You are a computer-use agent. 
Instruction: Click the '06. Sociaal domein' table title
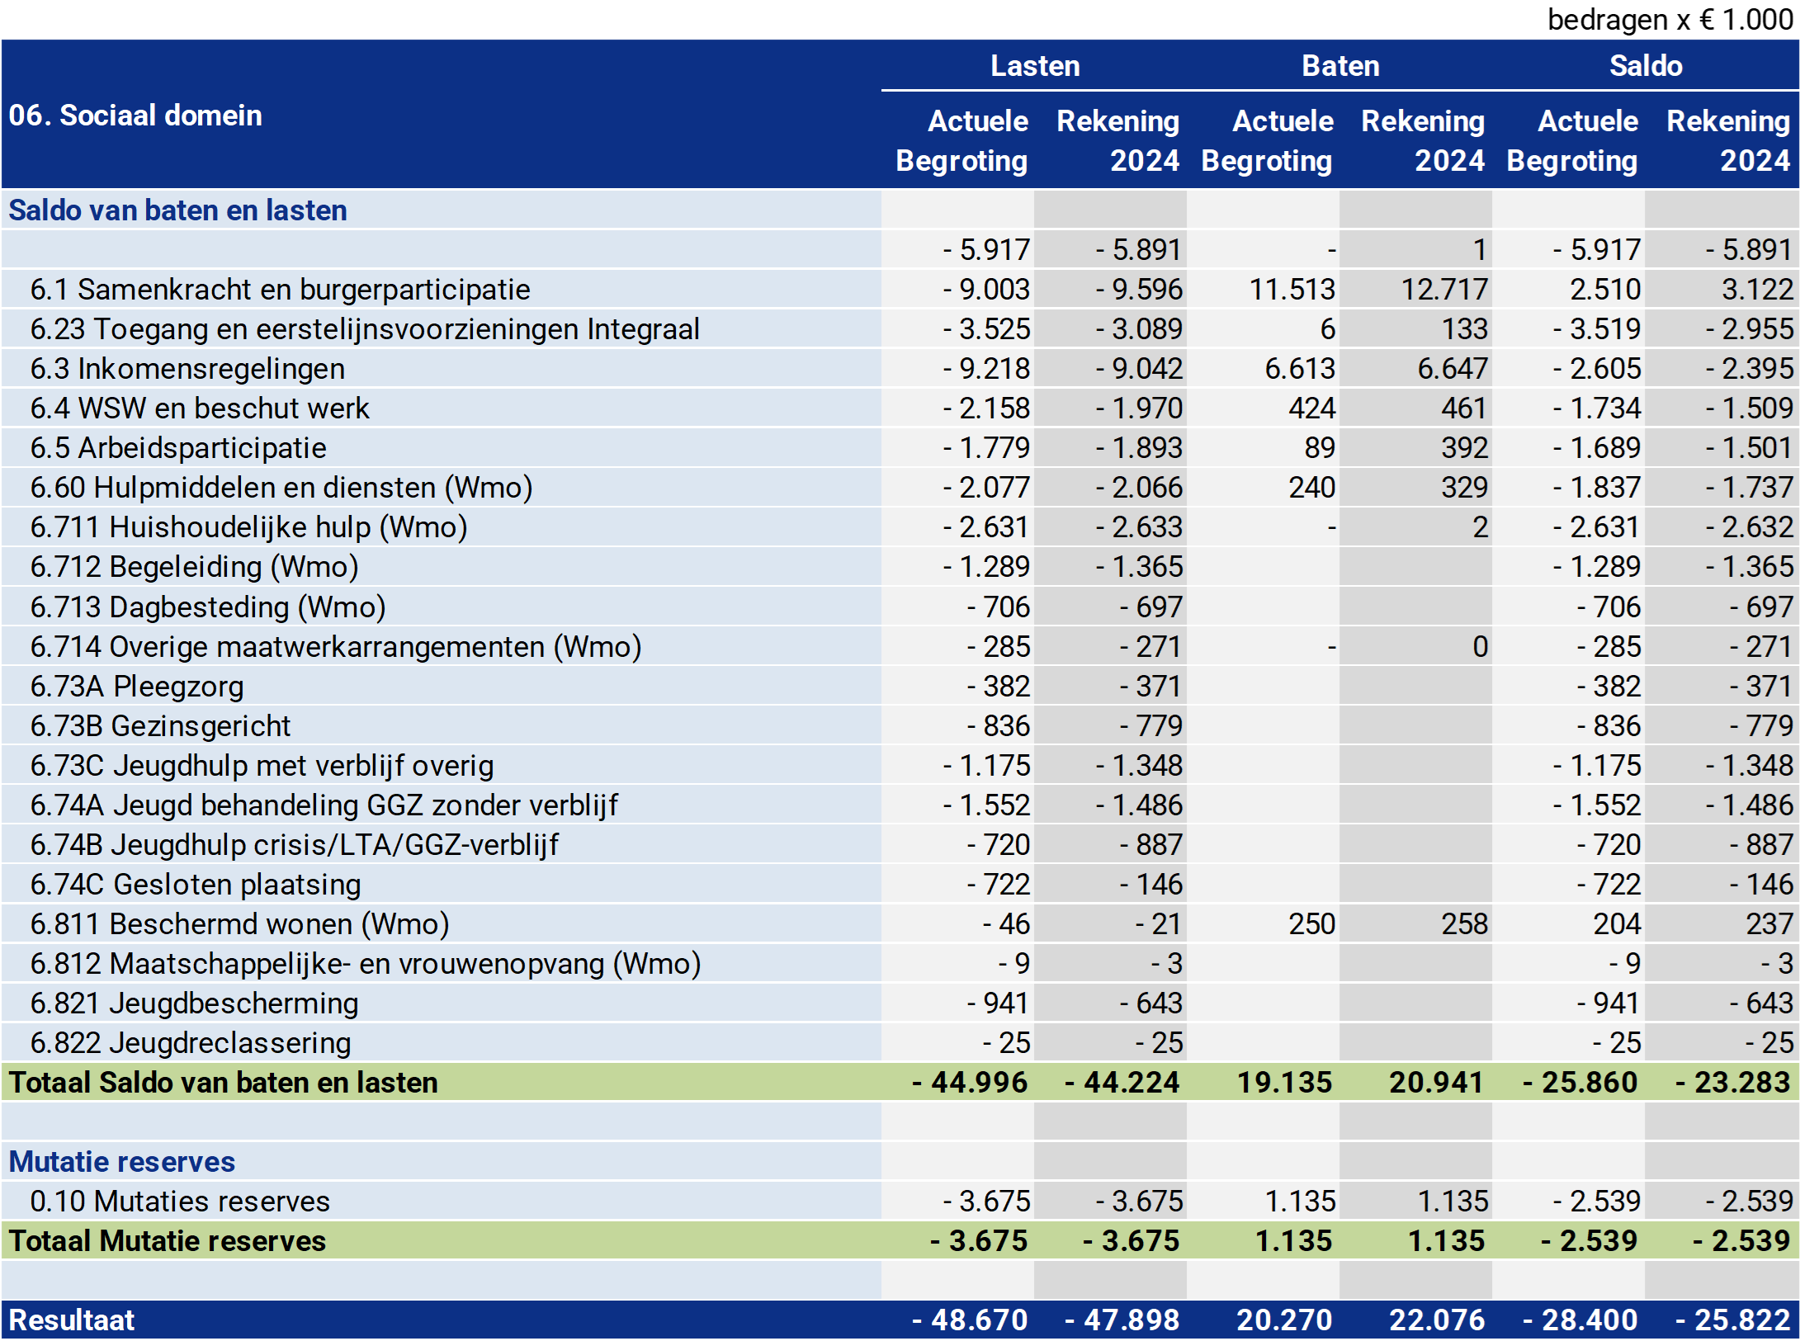click(135, 116)
